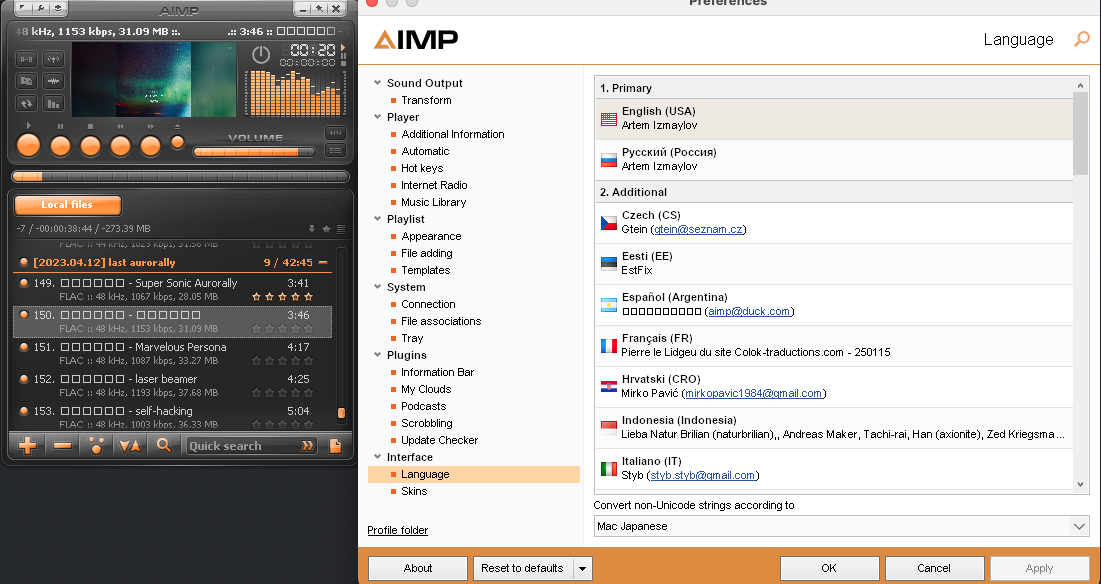
Task: Rate track 151 Marvelous Persona five stars
Action: click(x=308, y=361)
